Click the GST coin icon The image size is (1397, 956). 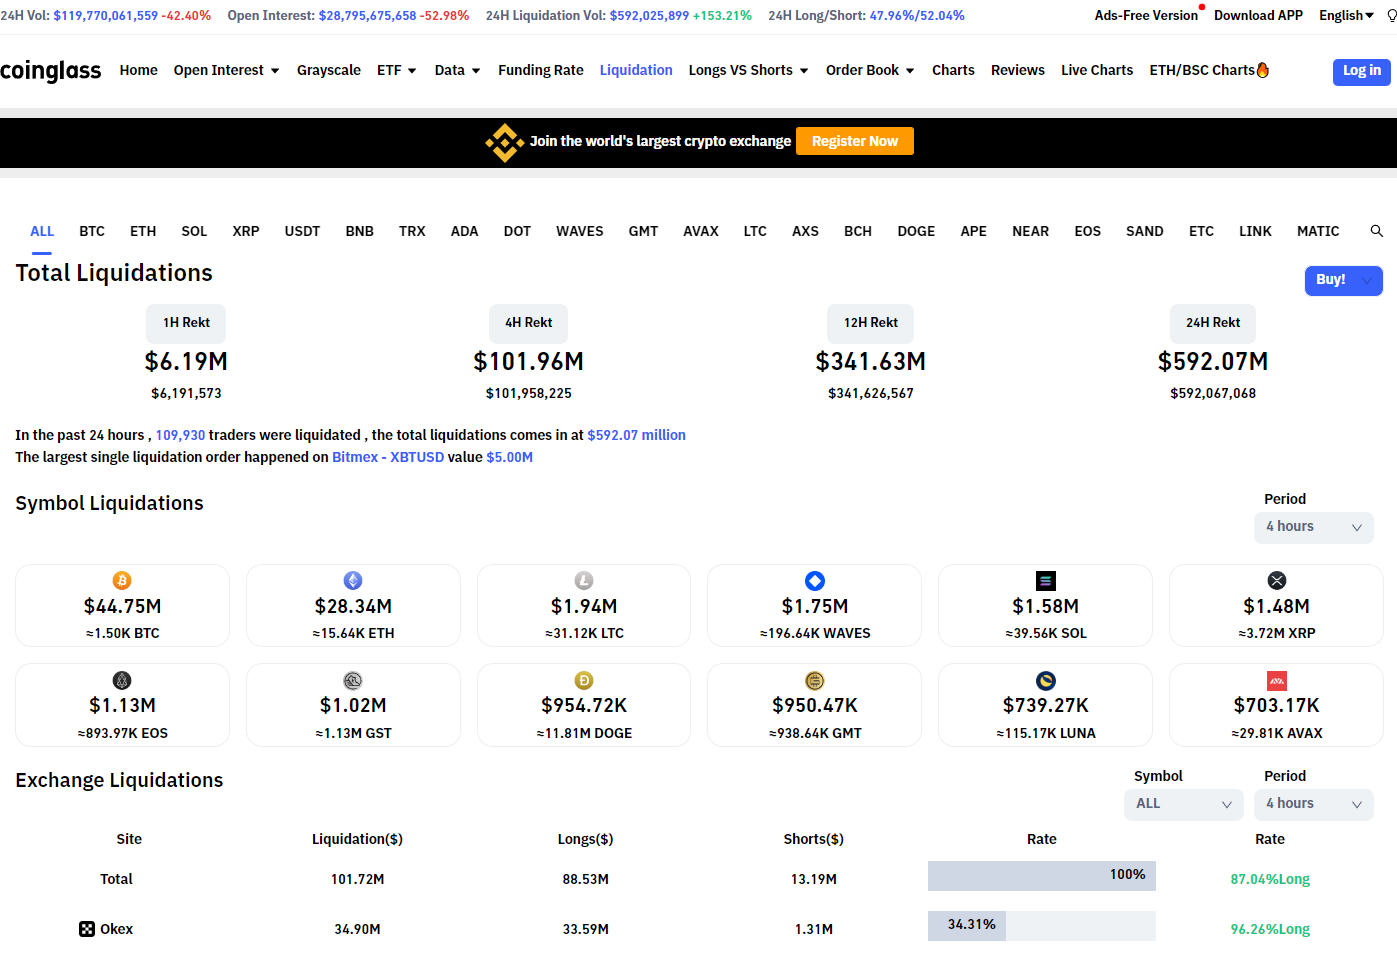(353, 681)
